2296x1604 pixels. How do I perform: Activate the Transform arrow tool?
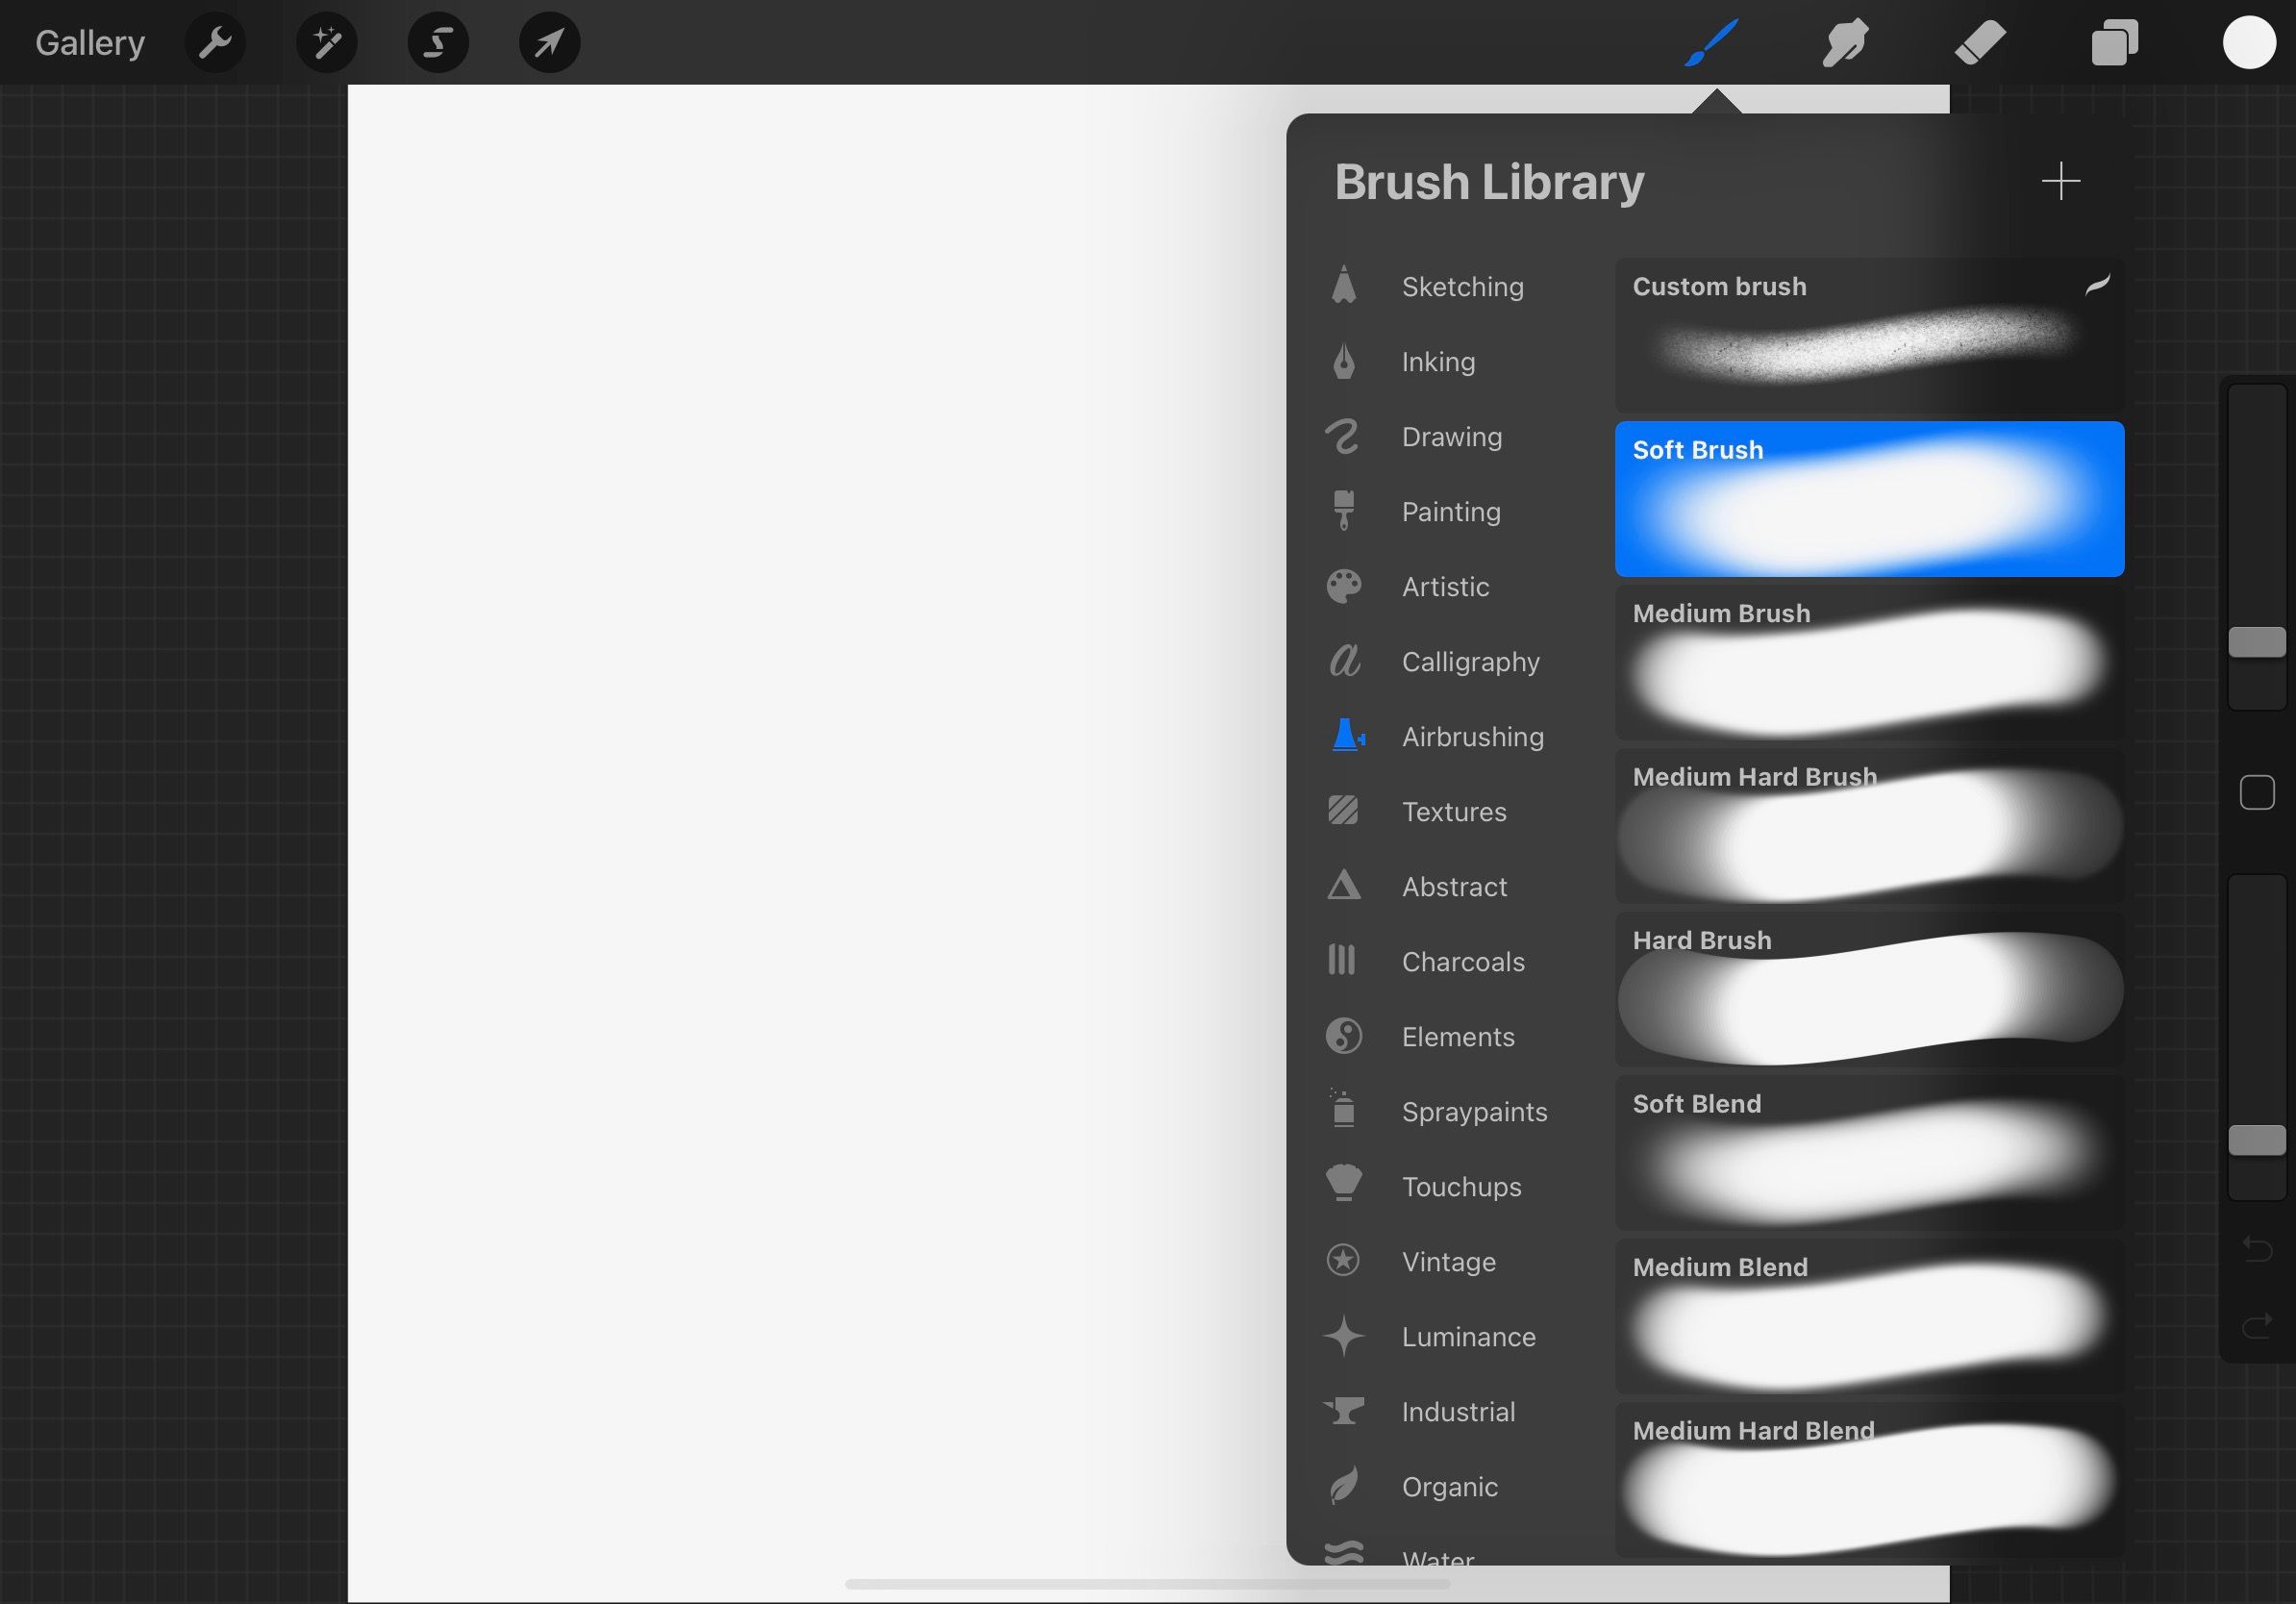(549, 42)
